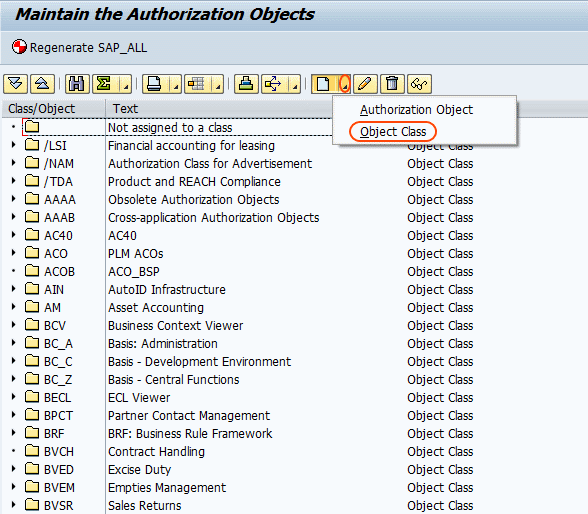Click the Change pencil icon
The height and width of the screenshot is (514, 588).
[x=365, y=83]
